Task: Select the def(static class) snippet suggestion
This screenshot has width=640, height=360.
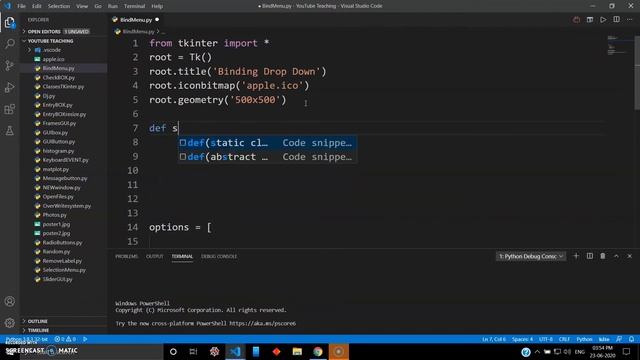Action: (x=267, y=143)
